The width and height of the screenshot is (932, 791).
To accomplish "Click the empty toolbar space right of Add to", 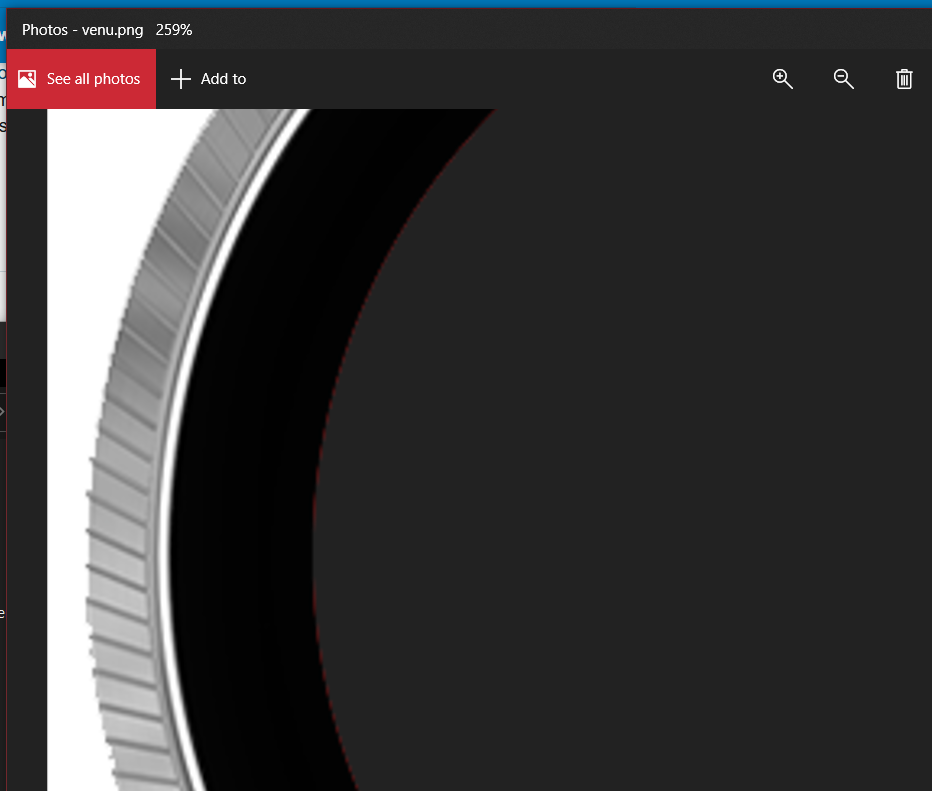I will (x=500, y=79).
